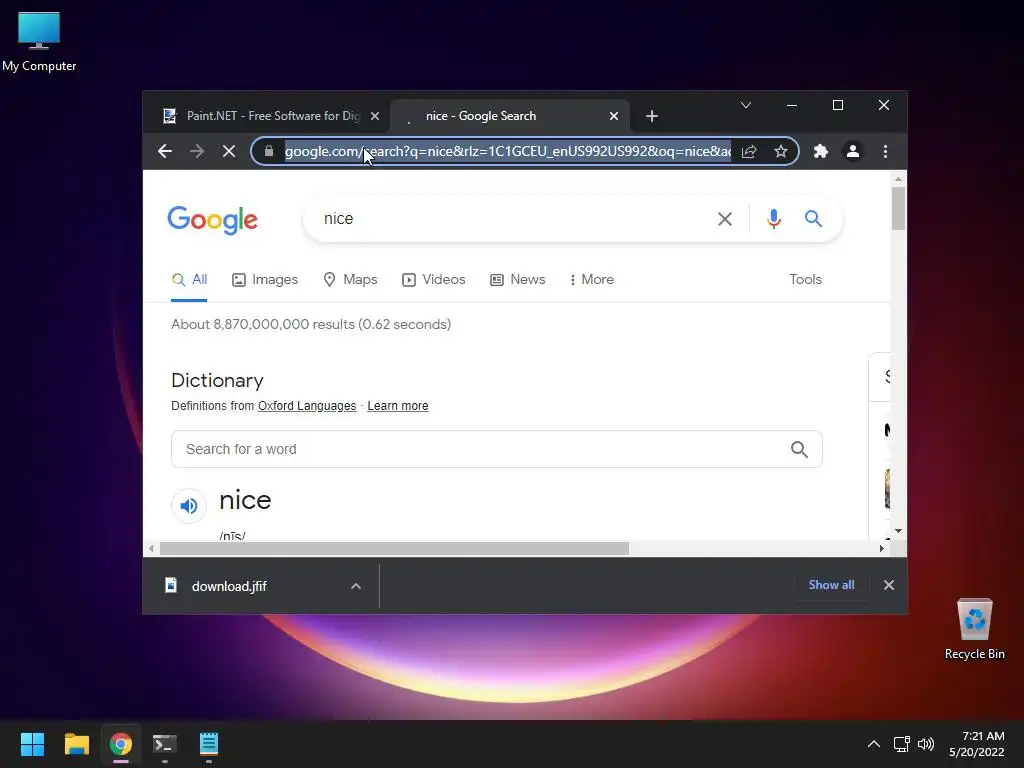The height and width of the screenshot is (768, 1024).
Task: Click the scroll right arrow
Action: point(882,549)
